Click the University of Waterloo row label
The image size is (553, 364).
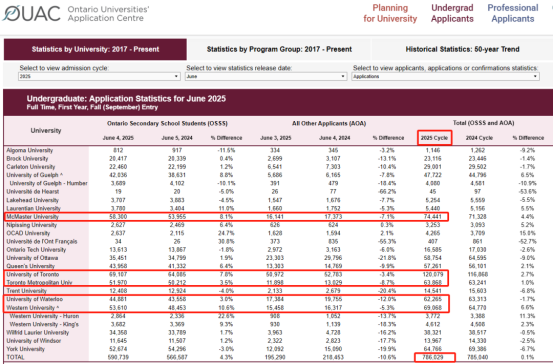[35, 299]
